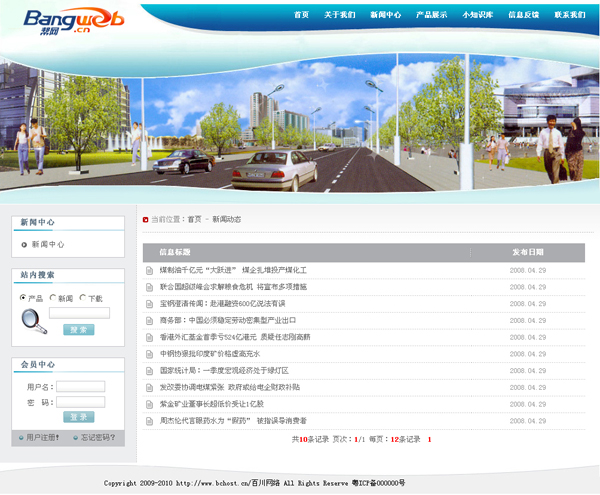This screenshot has width=600, height=495.
Task: Click the document icon beside 国家统计局 article
Action: pyautogui.click(x=150, y=370)
